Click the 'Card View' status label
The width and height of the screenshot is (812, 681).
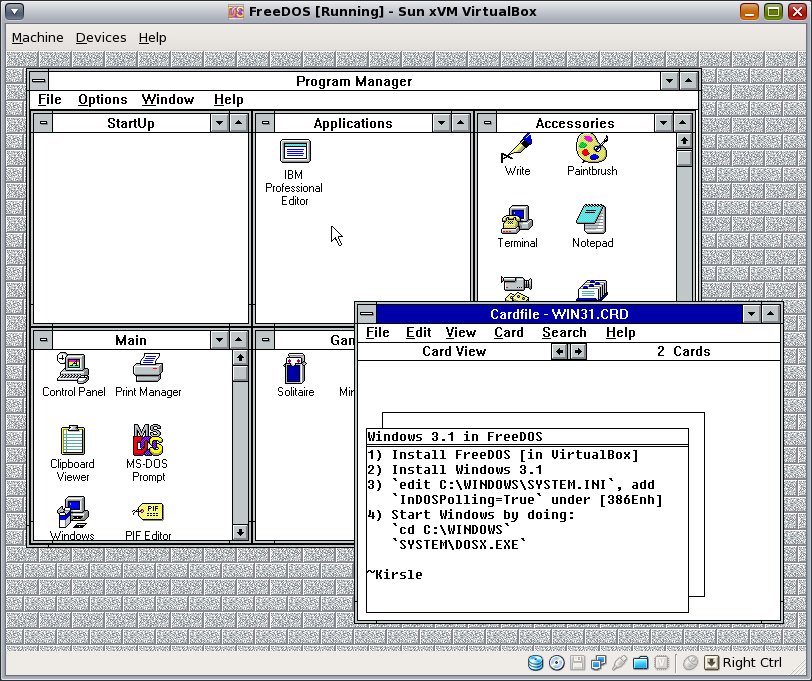[x=454, y=351]
